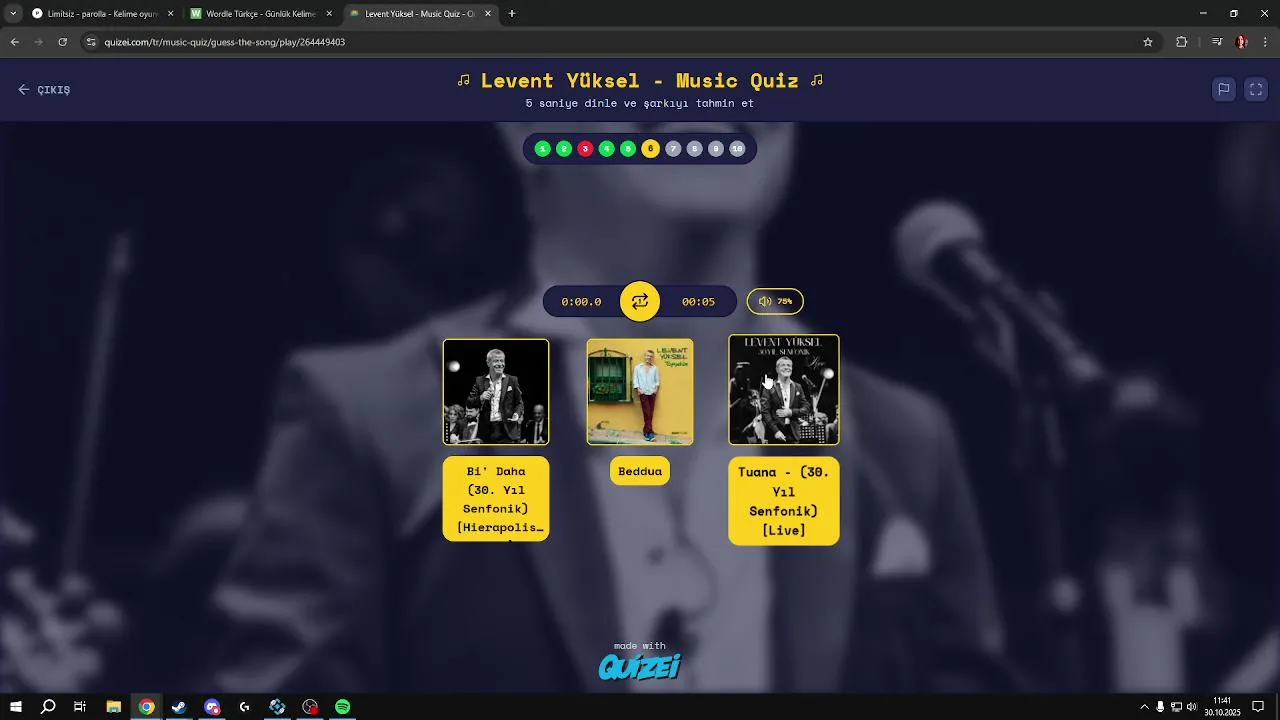Open the taskbar clock and date
The width and height of the screenshot is (1280, 720).
(1222, 707)
